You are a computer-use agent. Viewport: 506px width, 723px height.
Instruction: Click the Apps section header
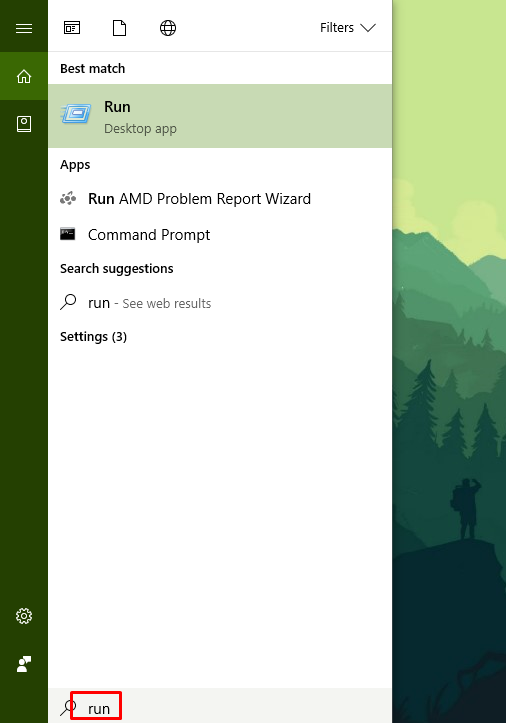75,165
